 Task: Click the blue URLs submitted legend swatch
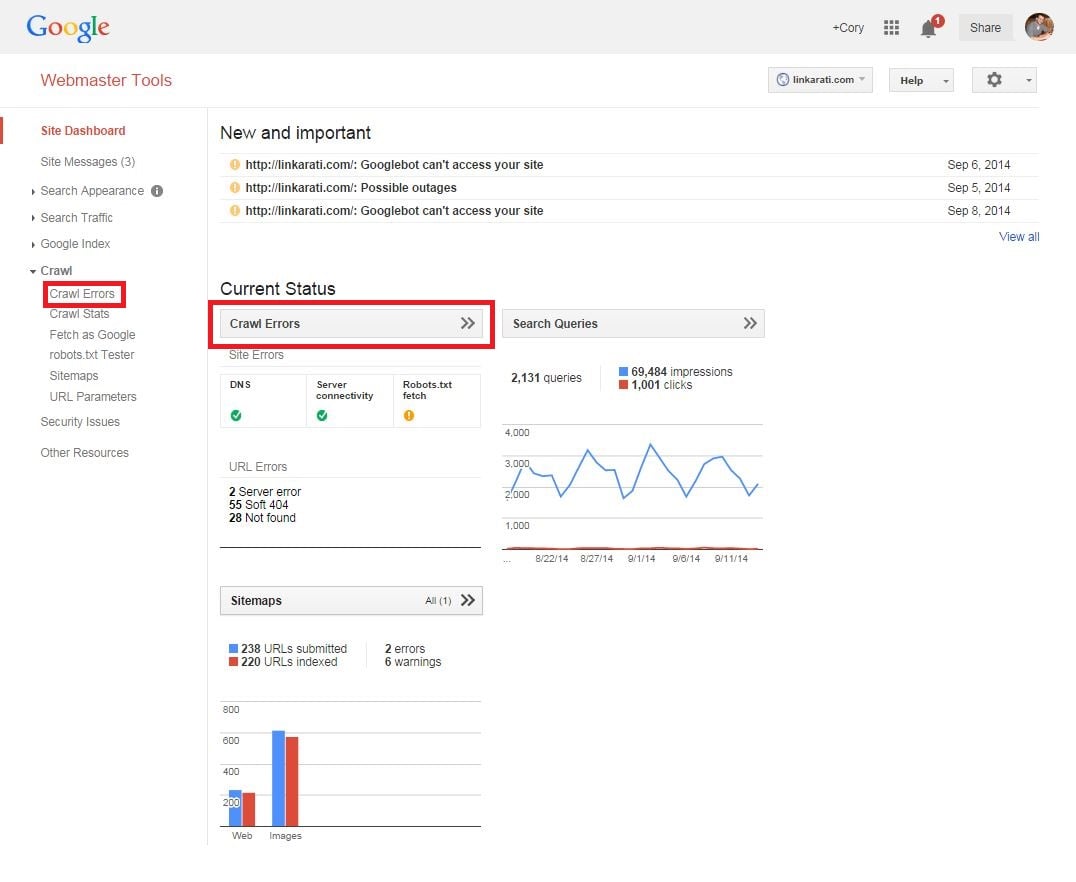tap(234, 649)
